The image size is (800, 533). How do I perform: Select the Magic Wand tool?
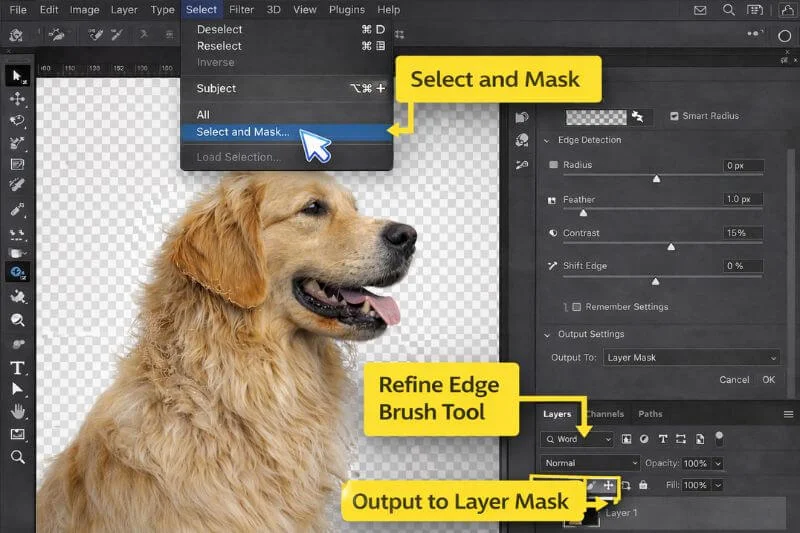[17, 143]
